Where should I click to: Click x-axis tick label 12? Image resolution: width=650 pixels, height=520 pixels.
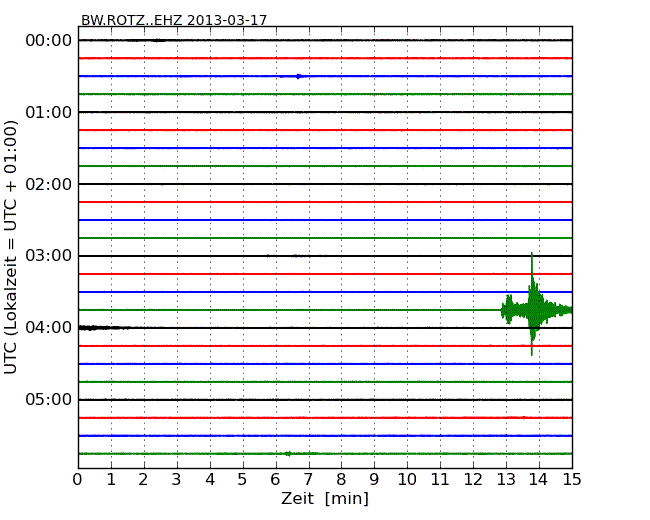pos(473,480)
